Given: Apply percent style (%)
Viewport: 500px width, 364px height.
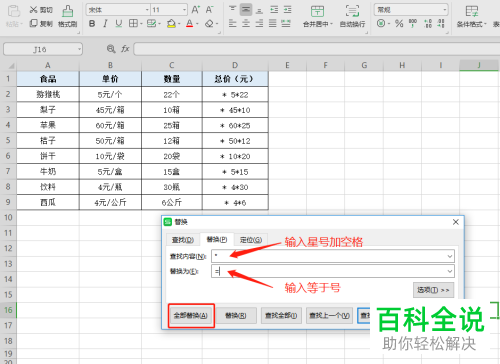Looking at the screenshot, I should pyautogui.click(x=399, y=24).
